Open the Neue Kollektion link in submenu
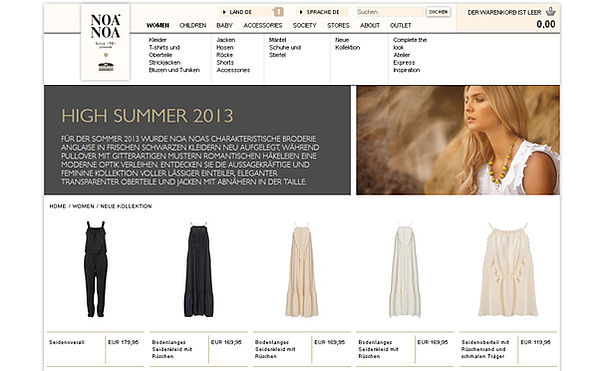The image size is (613, 371). click(348, 44)
